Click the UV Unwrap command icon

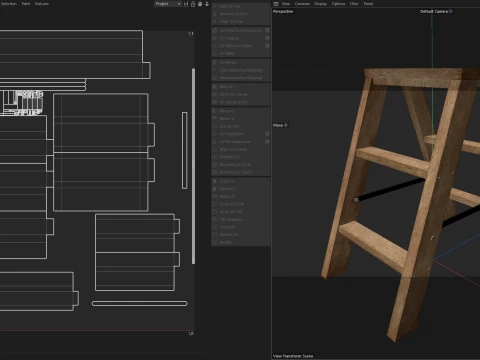215,38
